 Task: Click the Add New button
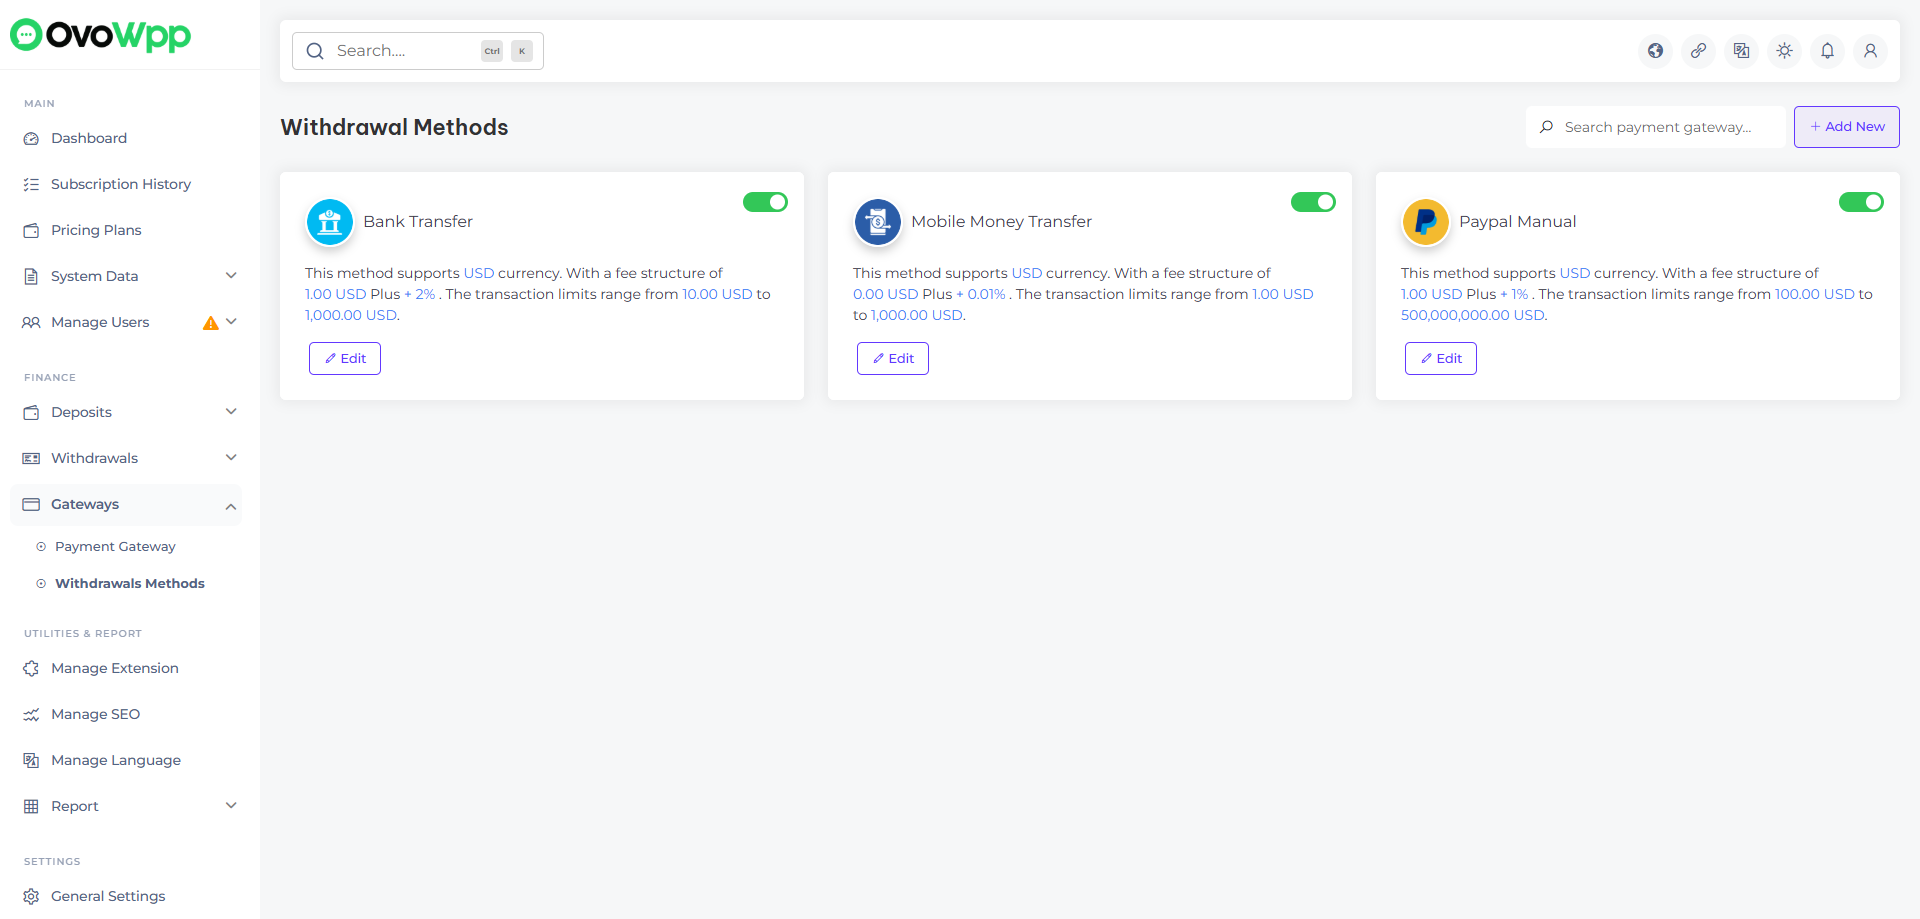coord(1846,127)
